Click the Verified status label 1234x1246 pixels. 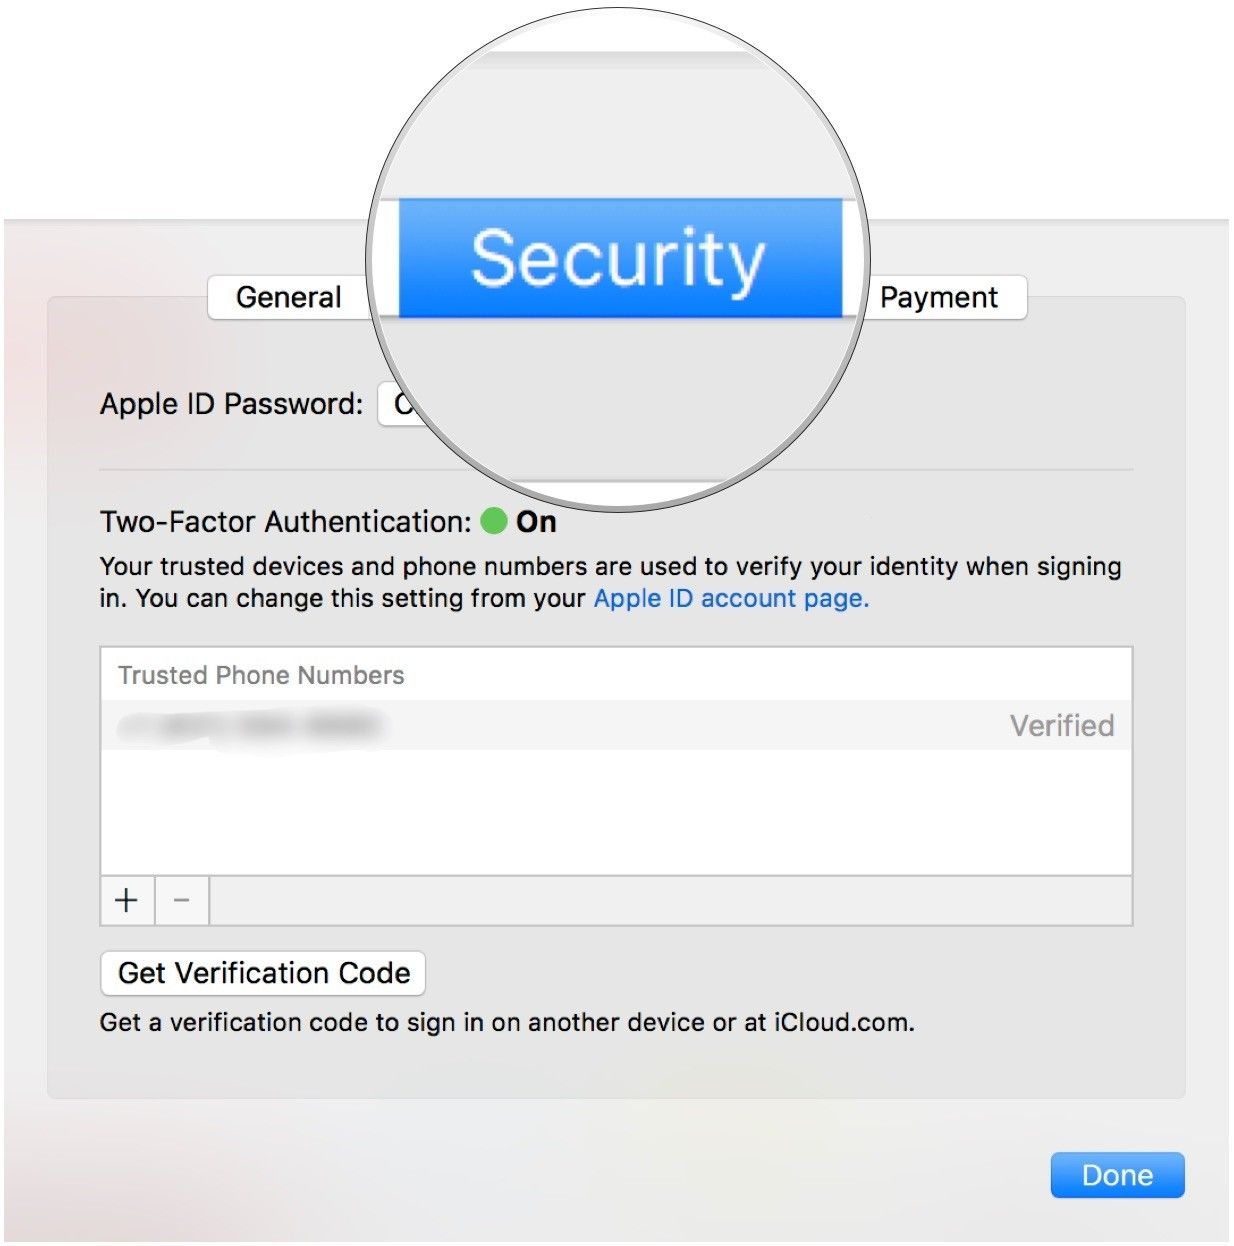click(1062, 726)
